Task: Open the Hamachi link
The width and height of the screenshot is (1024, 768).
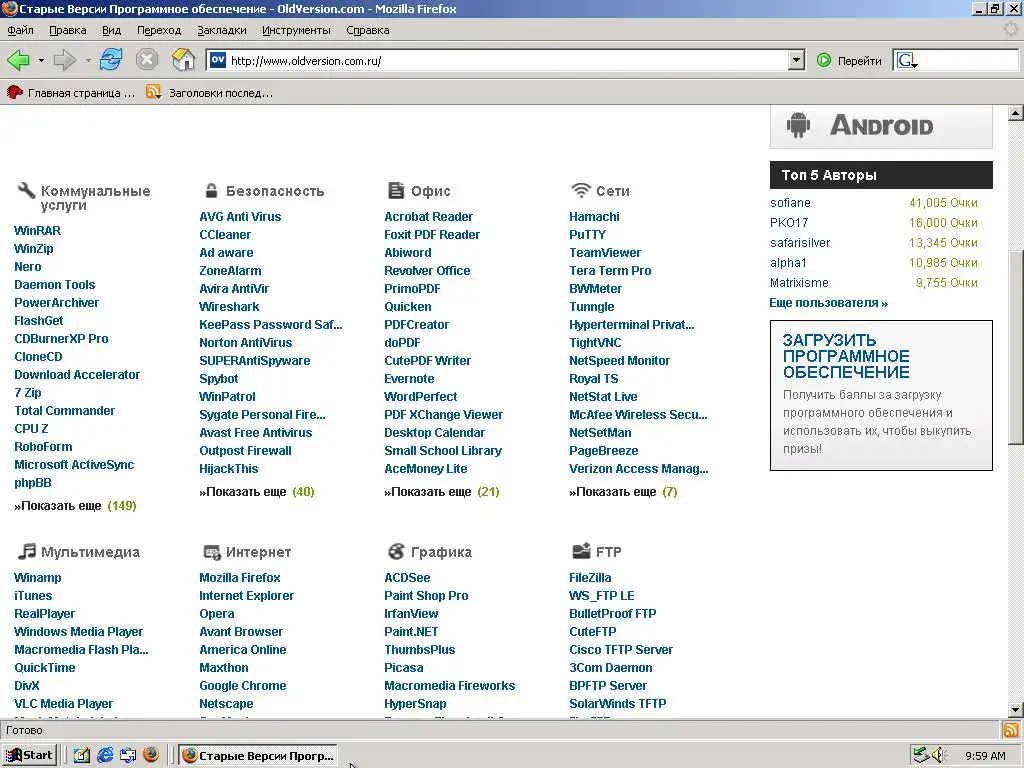Action: click(594, 216)
